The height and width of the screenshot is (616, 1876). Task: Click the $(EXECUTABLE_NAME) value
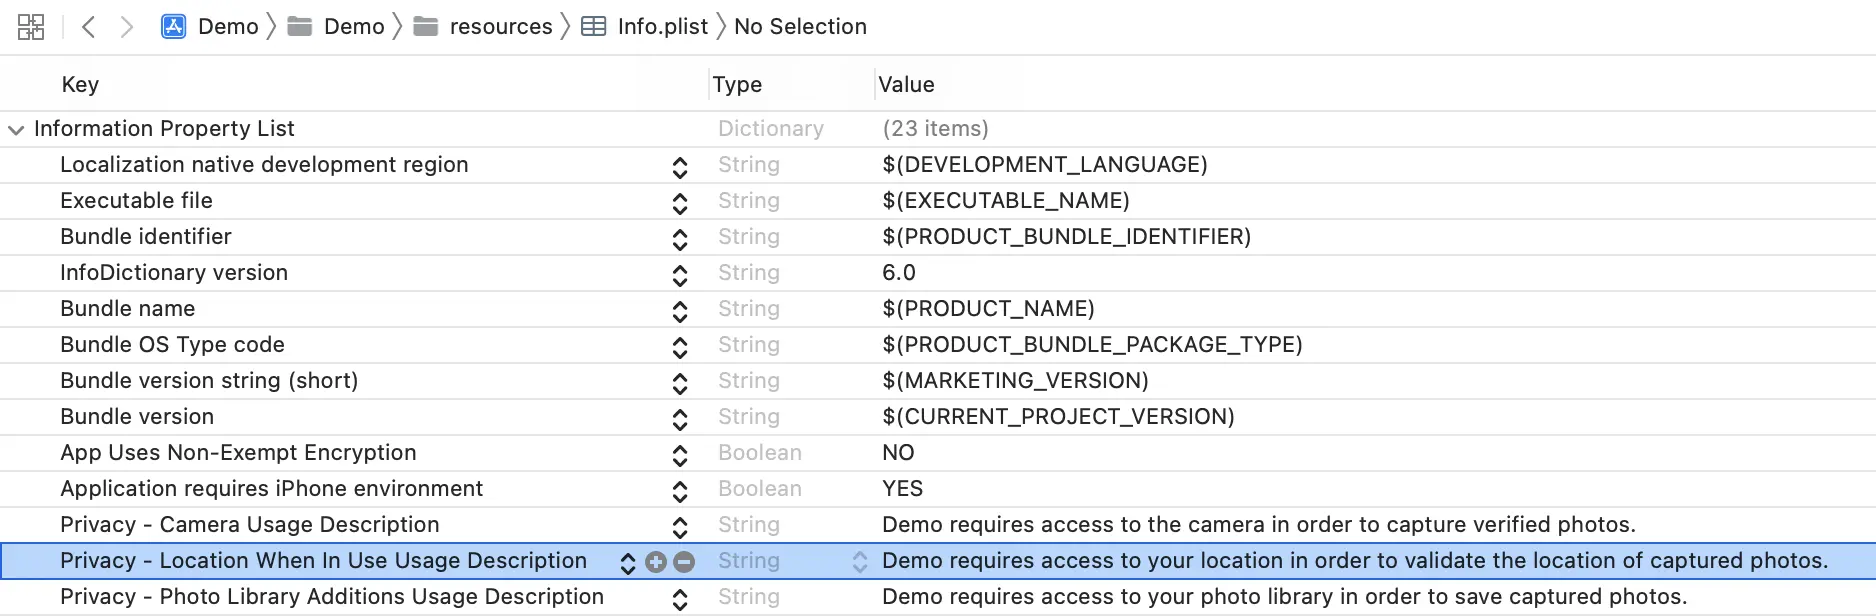pos(1006,201)
